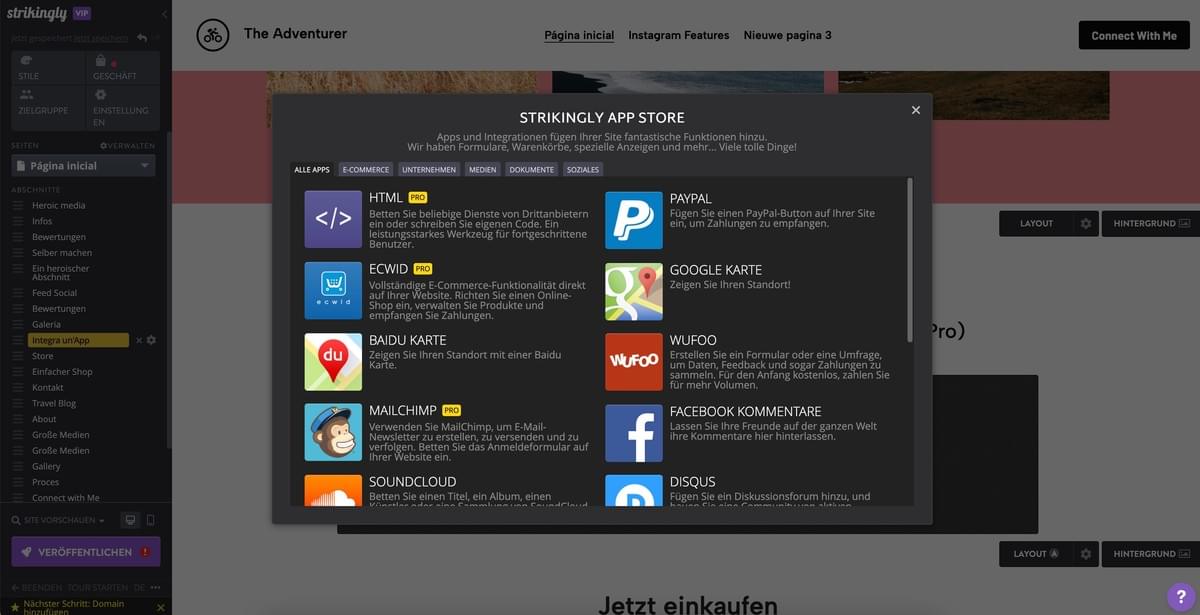Open upper layout settings gear
The image size is (1200, 615).
click(1086, 223)
